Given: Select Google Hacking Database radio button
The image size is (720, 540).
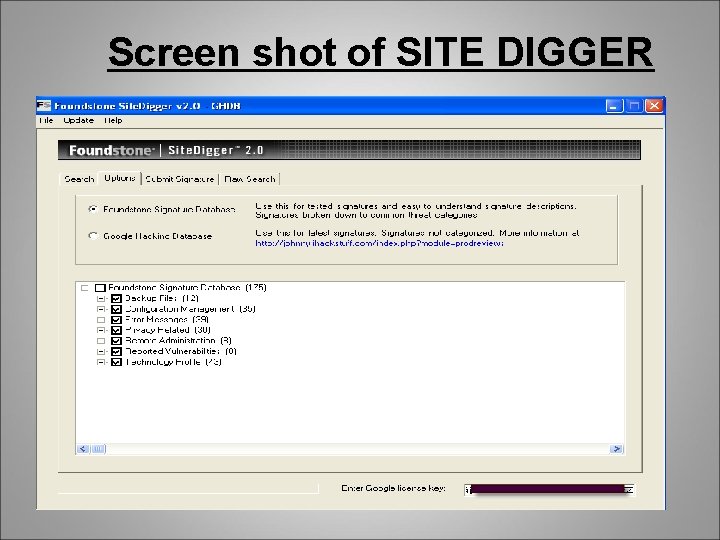Looking at the screenshot, I should click(x=93, y=236).
